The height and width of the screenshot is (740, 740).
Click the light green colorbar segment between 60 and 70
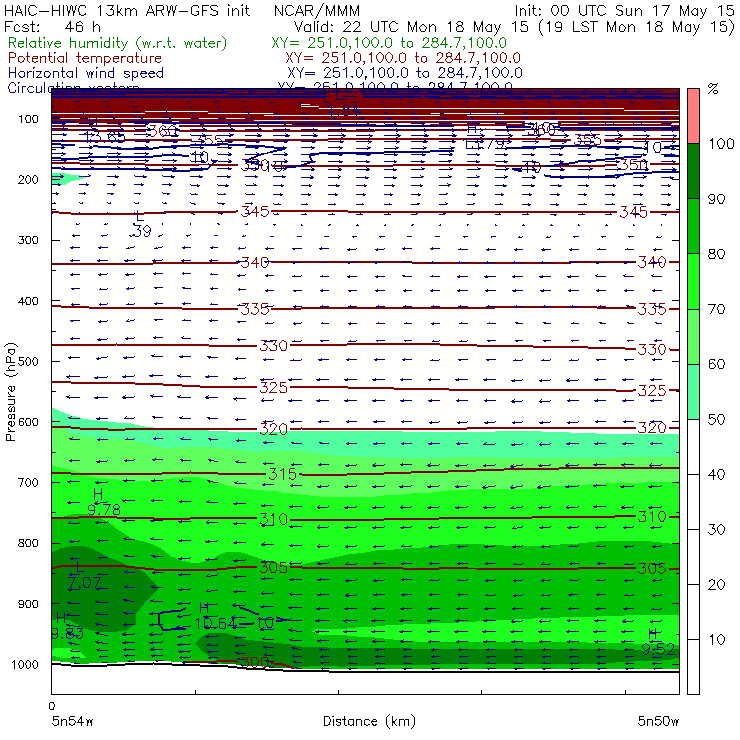pos(693,336)
